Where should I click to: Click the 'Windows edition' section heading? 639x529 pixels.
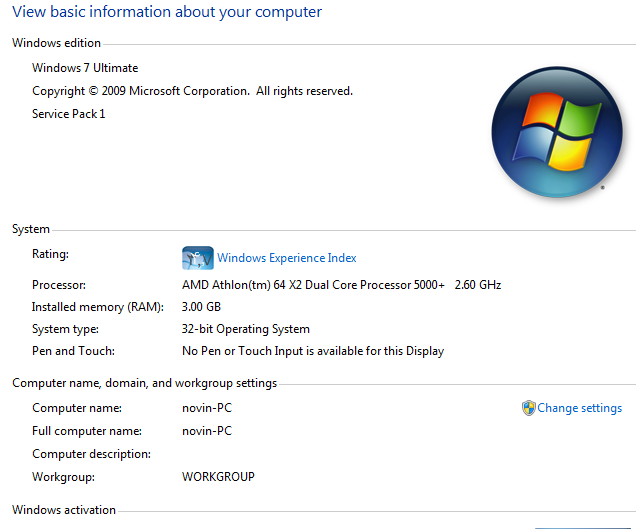coord(56,43)
